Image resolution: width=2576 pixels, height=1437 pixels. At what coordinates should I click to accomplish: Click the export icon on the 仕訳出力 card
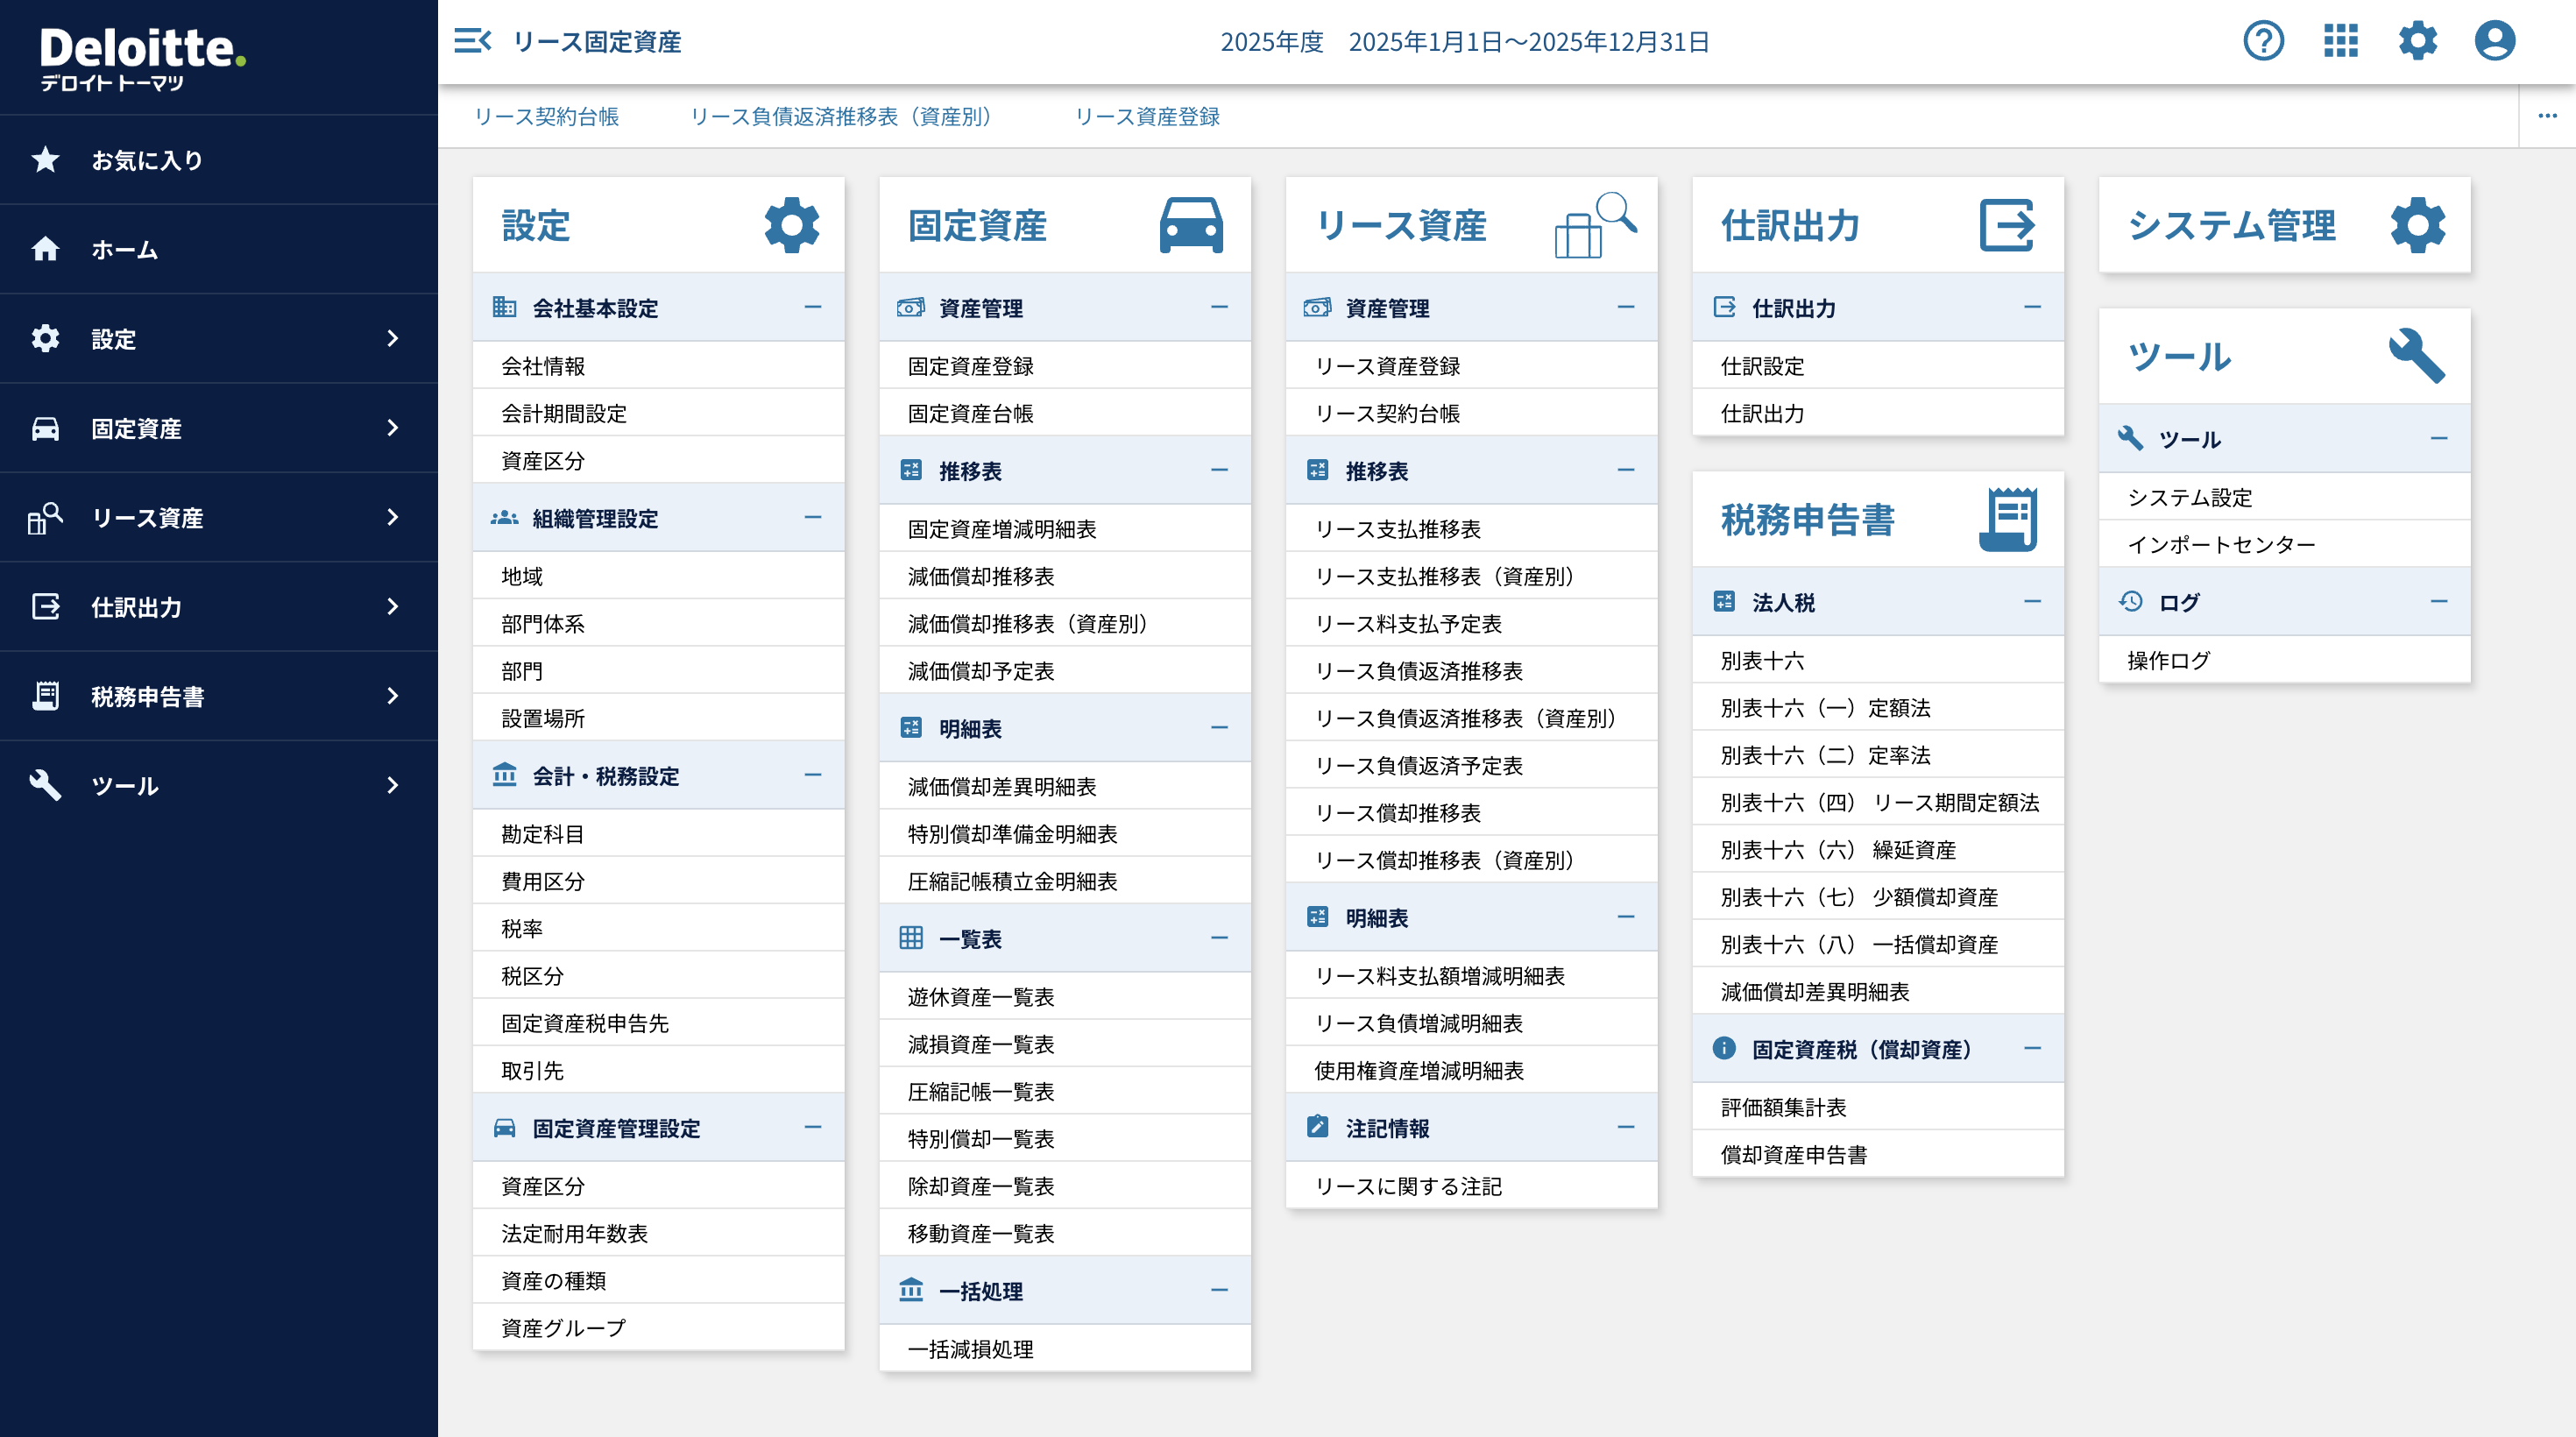[2010, 224]
